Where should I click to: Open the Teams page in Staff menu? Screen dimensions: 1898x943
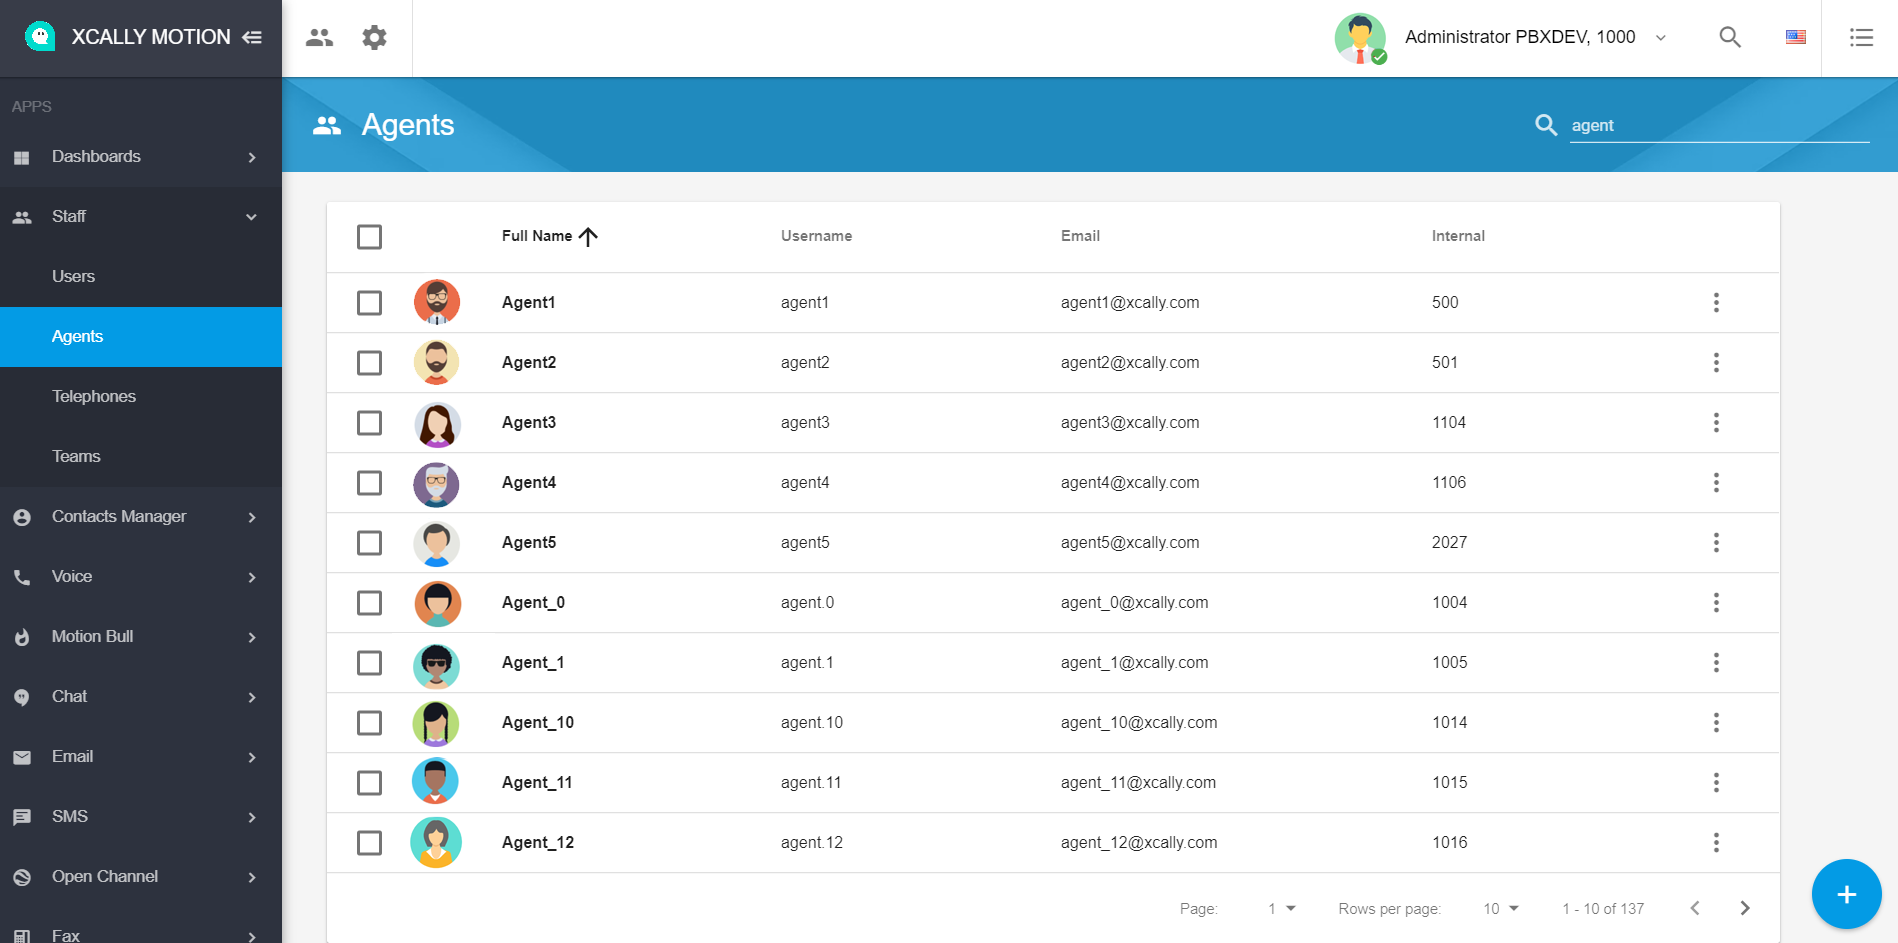[76, 456]
